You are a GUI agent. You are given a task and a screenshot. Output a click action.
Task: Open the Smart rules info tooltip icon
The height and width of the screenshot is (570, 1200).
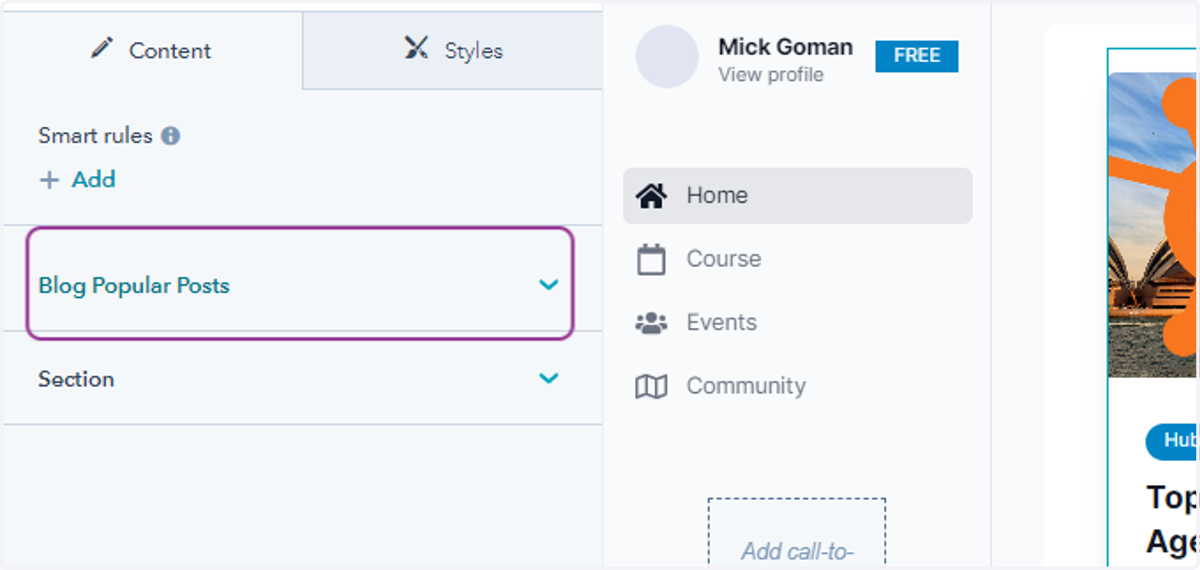point(171,136)
